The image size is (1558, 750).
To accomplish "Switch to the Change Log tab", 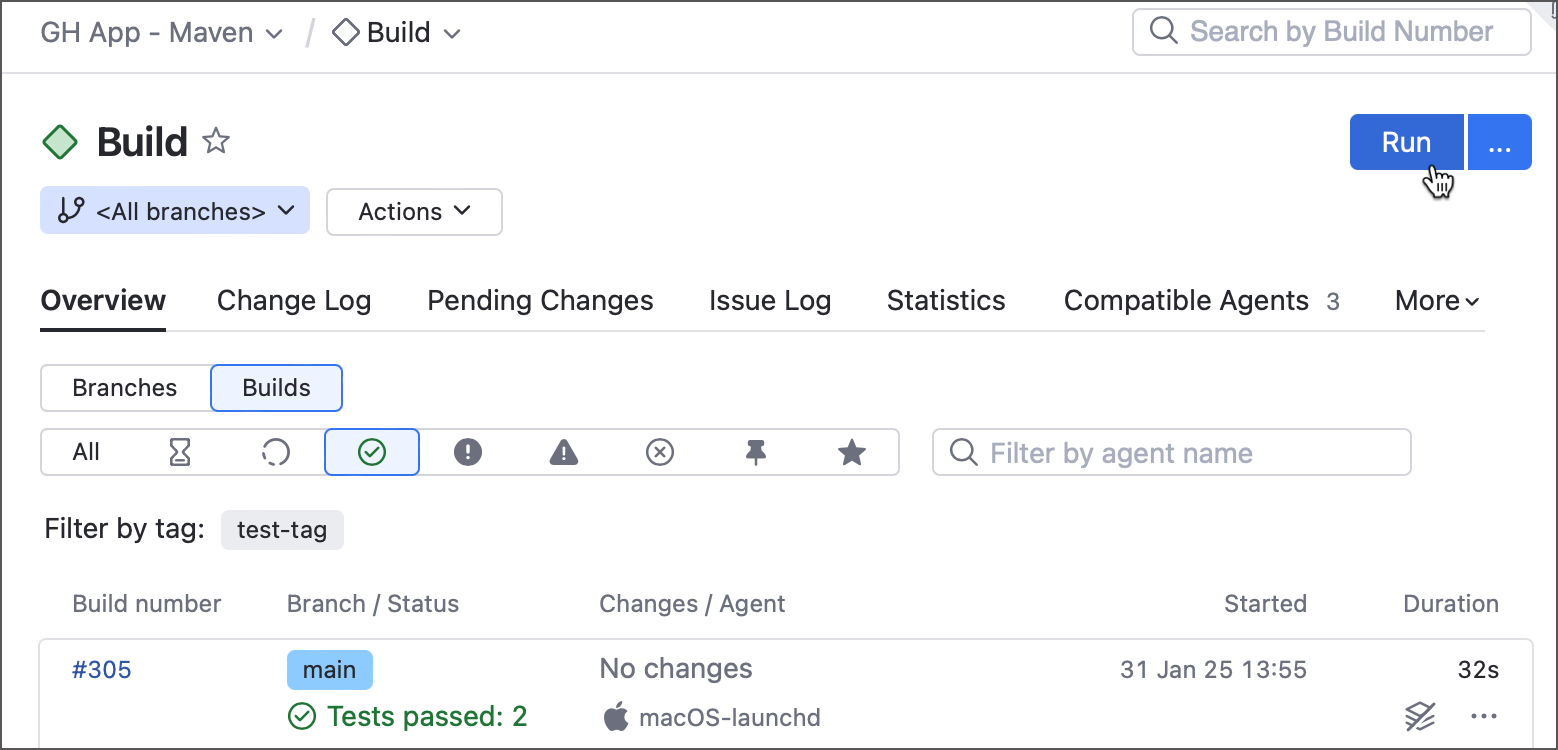I will pyautogui.click(x=294, y=301).
